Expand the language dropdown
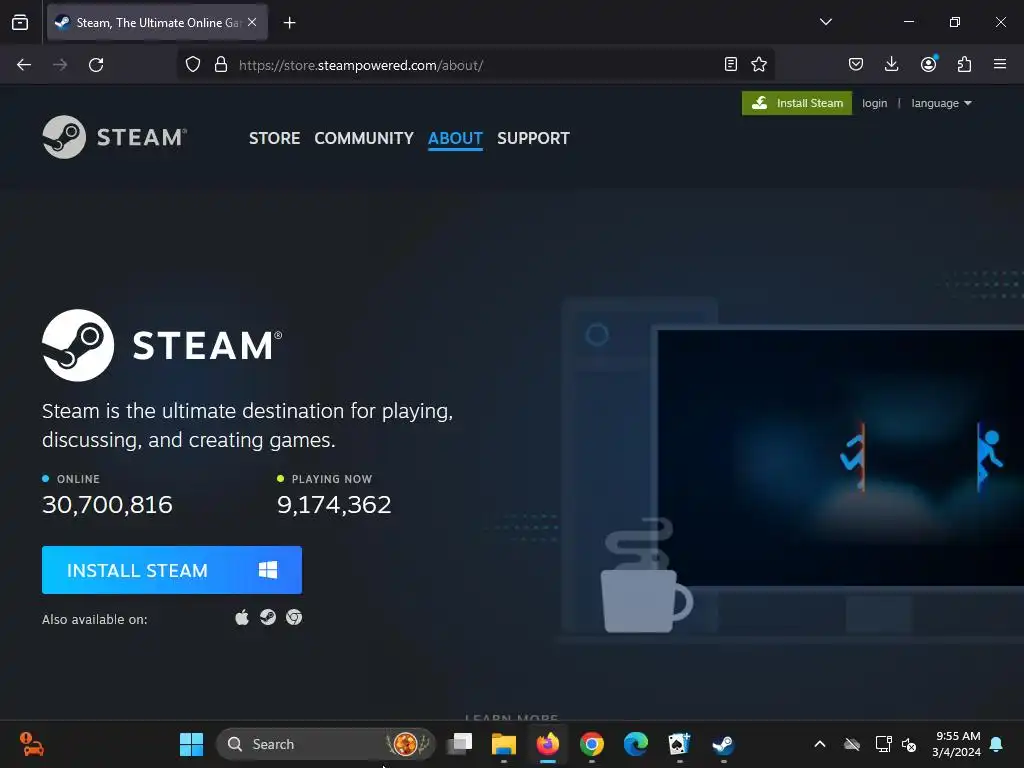The width and height of the screenshot is (1024, 768). 941,103
